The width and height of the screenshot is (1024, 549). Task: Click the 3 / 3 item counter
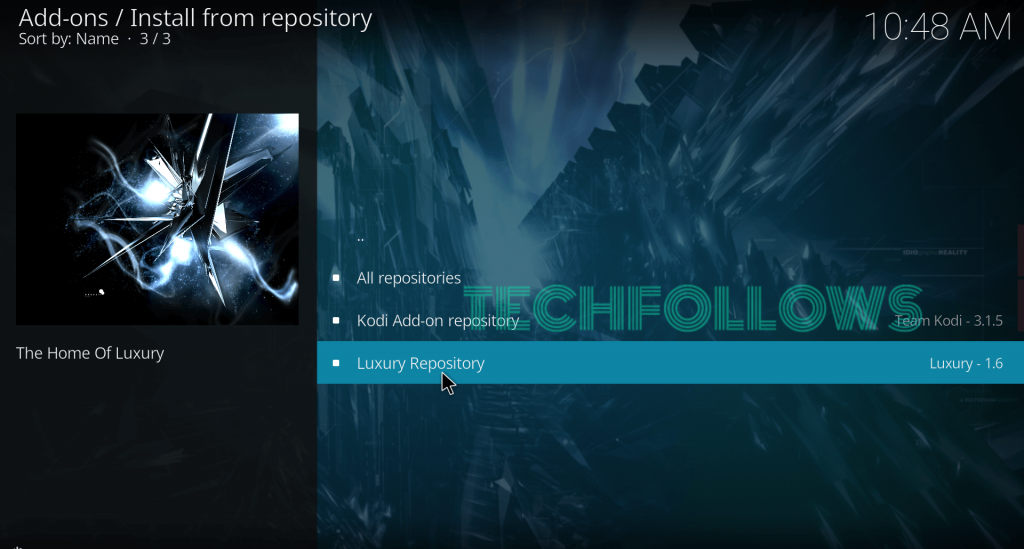155,39
